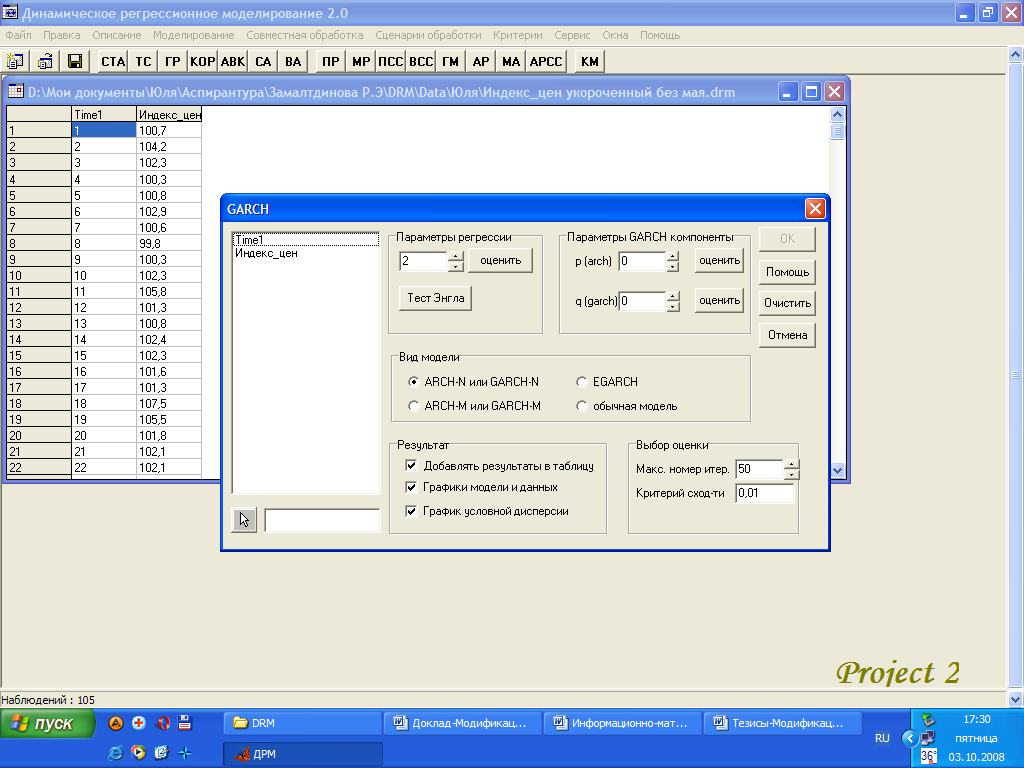The width and height of the screenshot is (1024, 768).
Task: Open the ПСС toolbar tool
Action: point(391,61)
